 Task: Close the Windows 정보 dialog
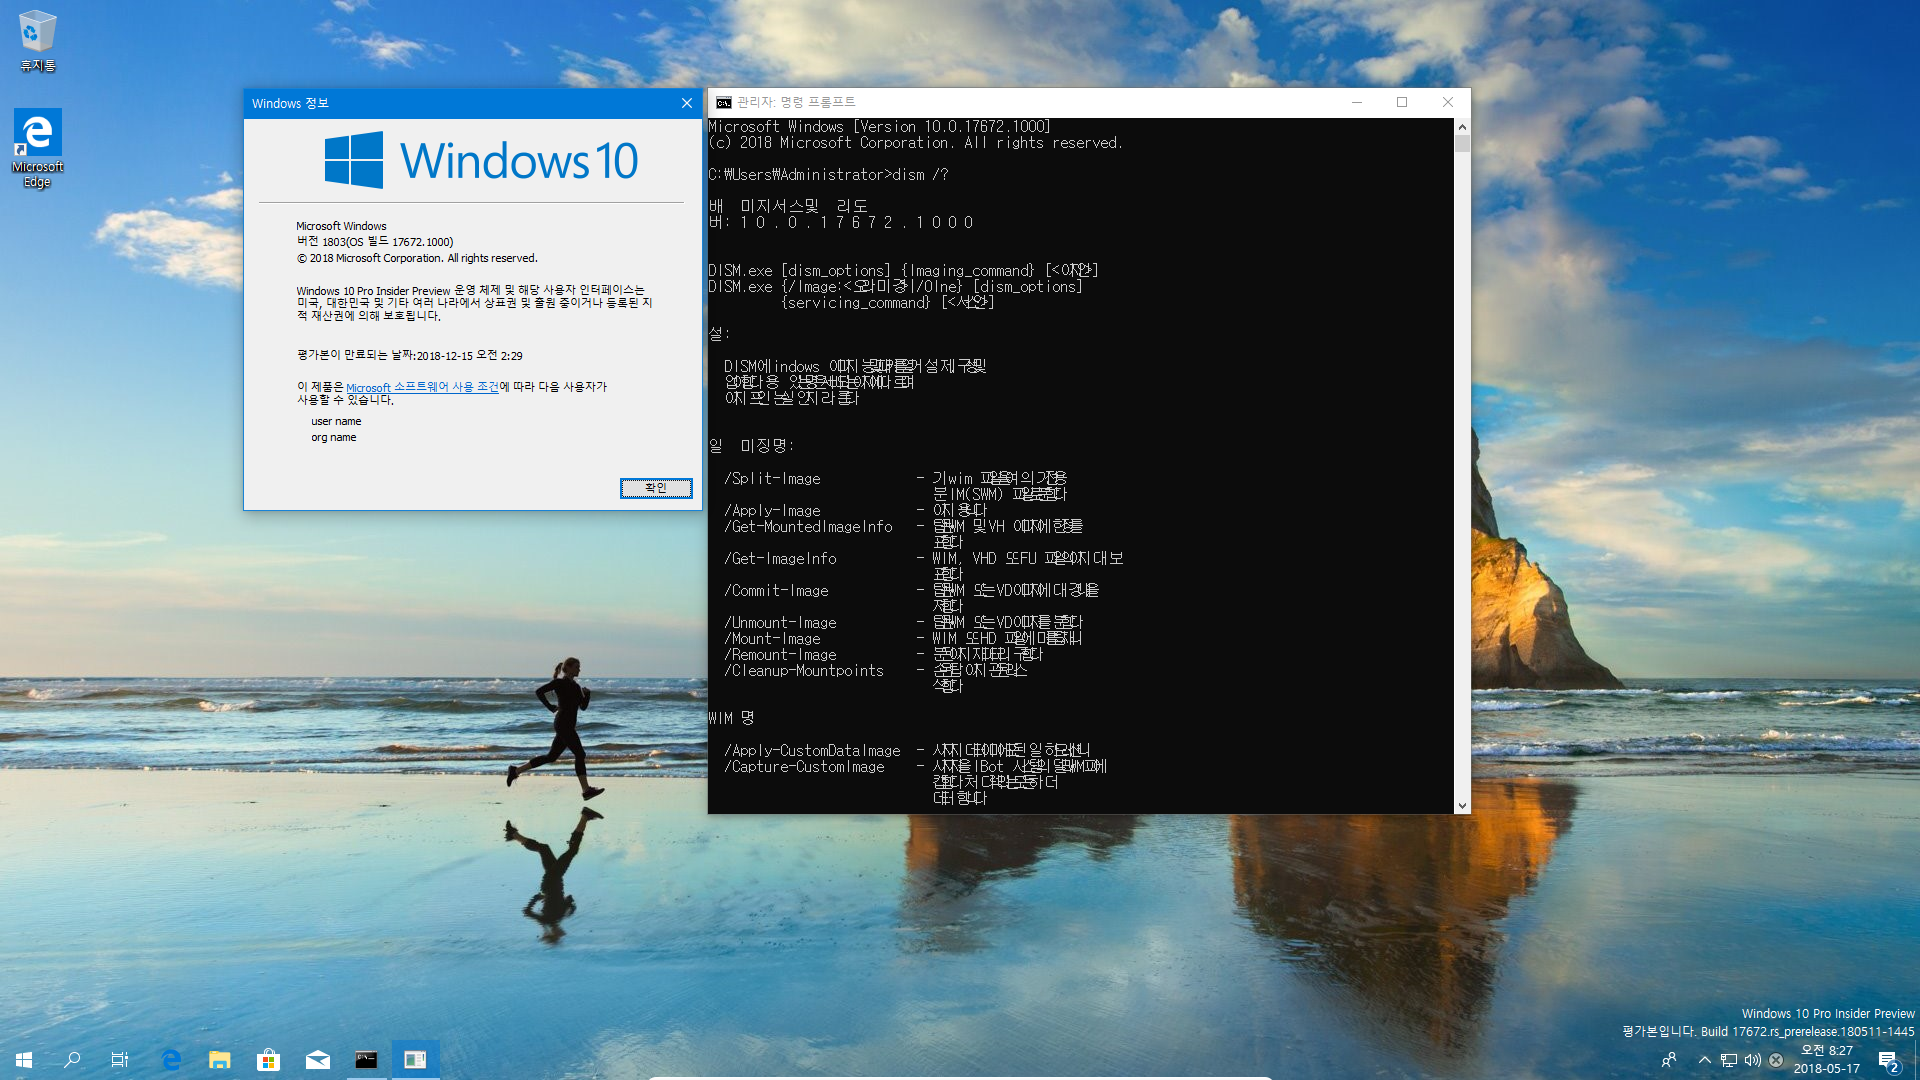pos(687,104)
